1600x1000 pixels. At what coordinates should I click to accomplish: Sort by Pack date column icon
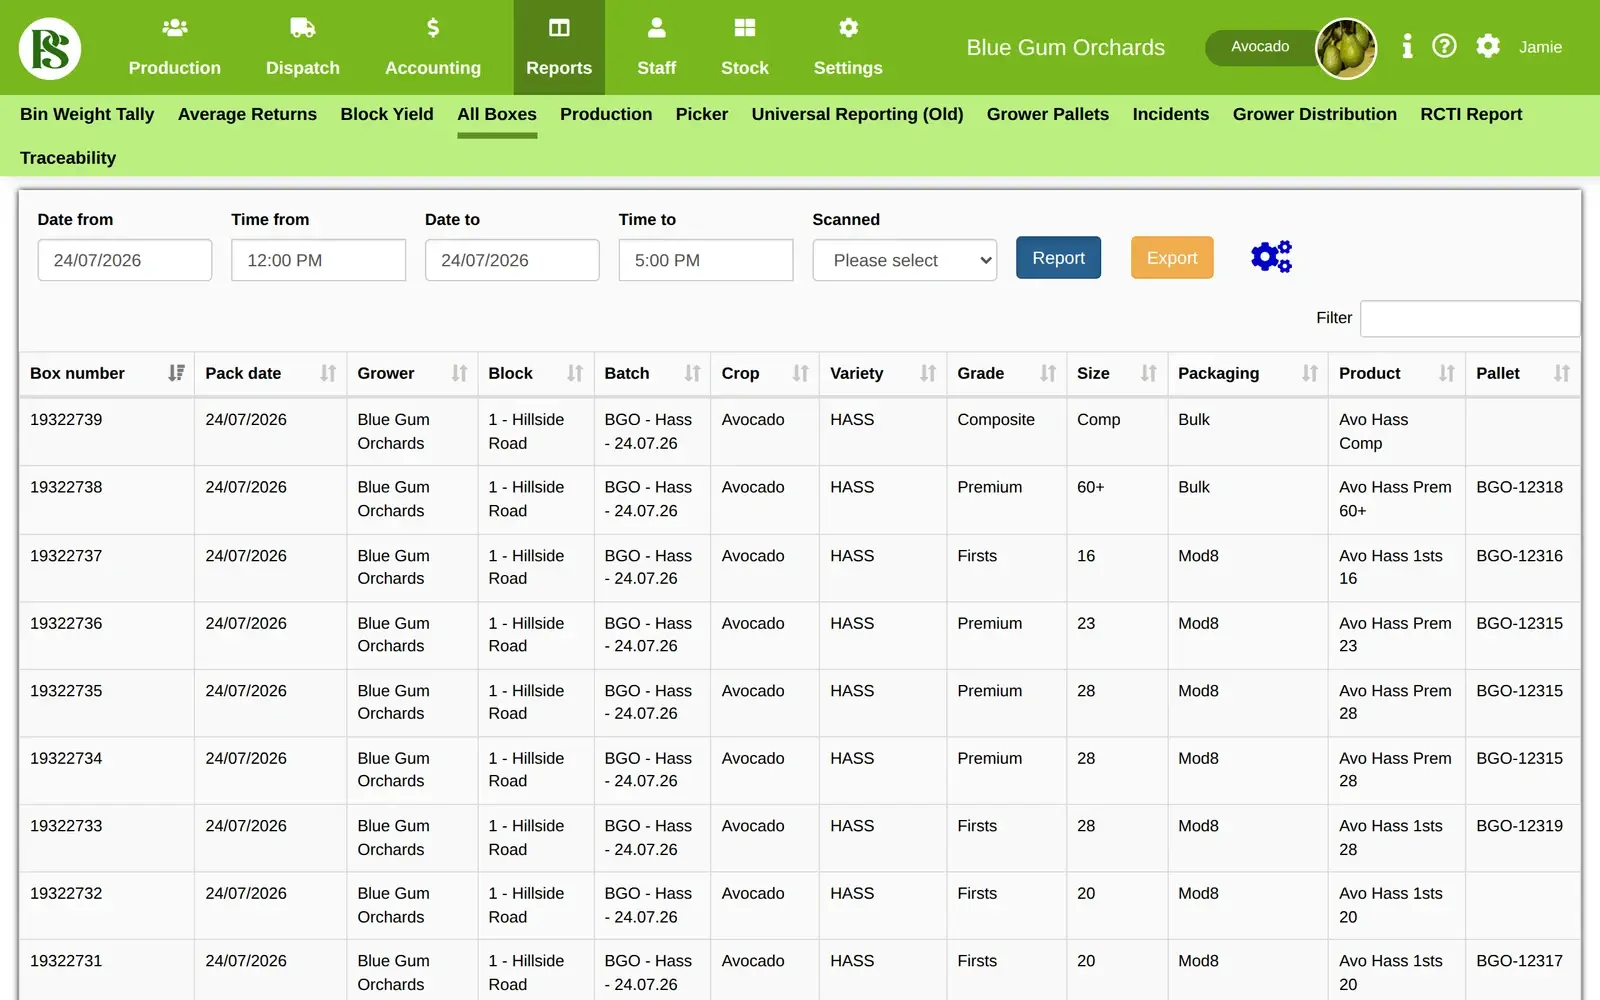pos(328,373)
